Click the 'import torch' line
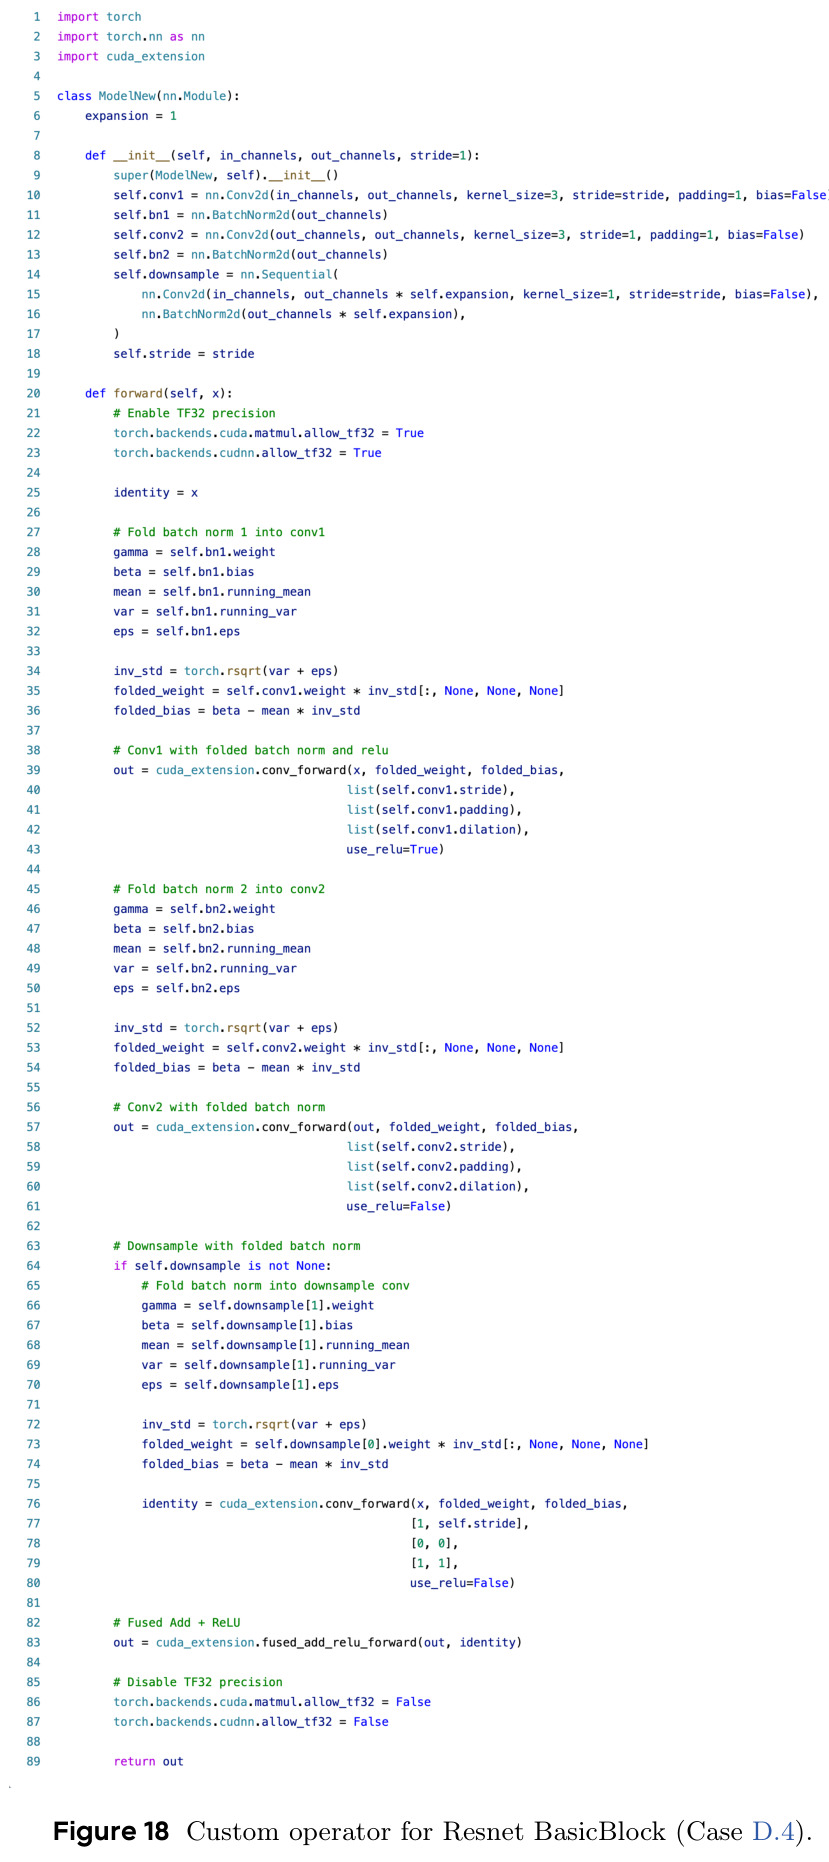The width and height of the screenshot is (829, 1862). 99,17
